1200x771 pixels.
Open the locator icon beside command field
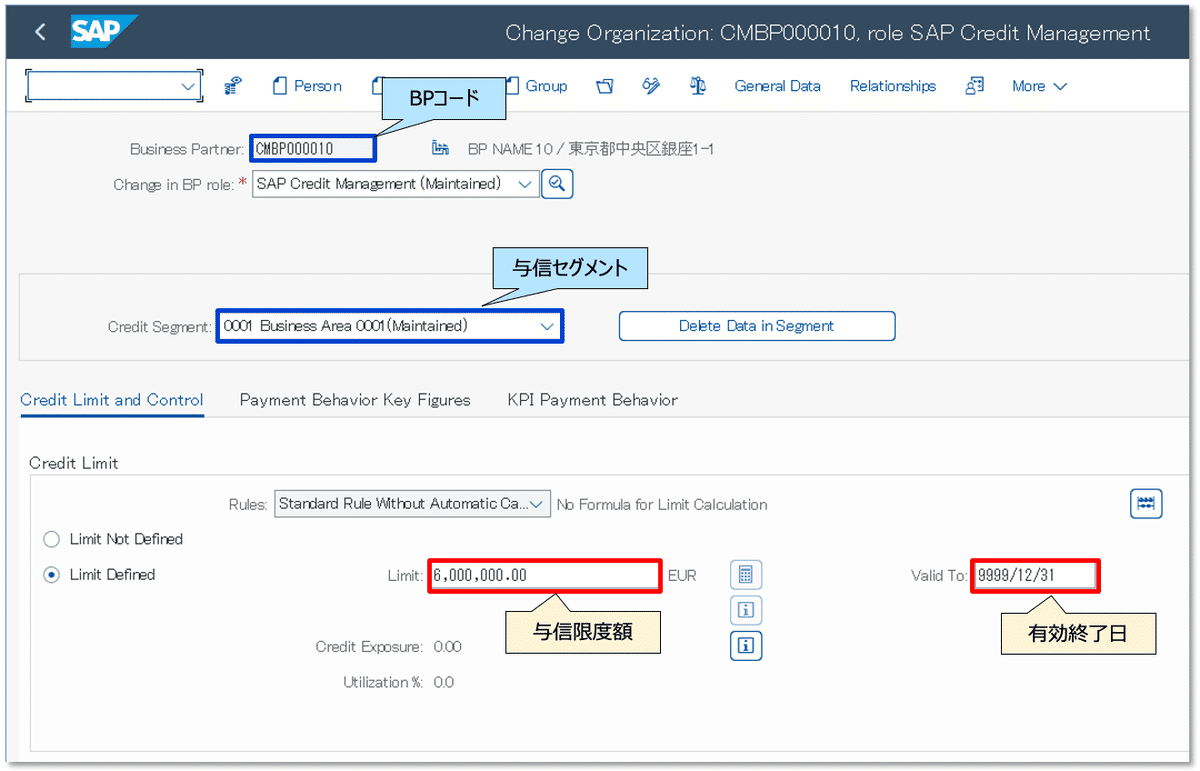coord(233,86)
